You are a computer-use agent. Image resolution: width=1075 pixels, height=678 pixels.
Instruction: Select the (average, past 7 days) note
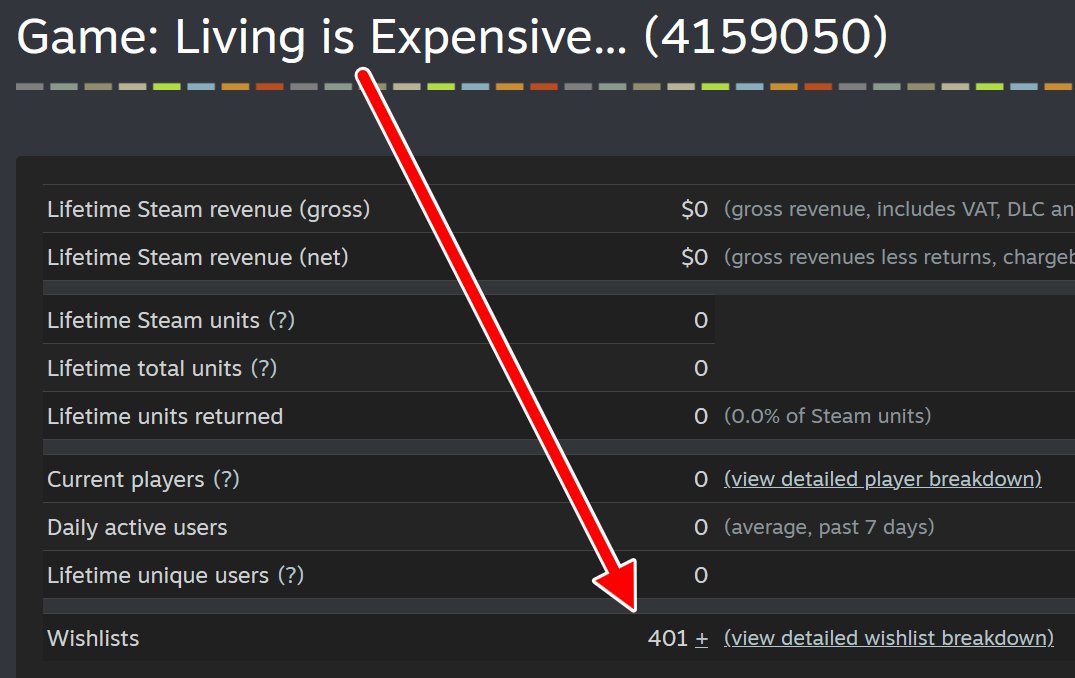[x=829, y=527]
